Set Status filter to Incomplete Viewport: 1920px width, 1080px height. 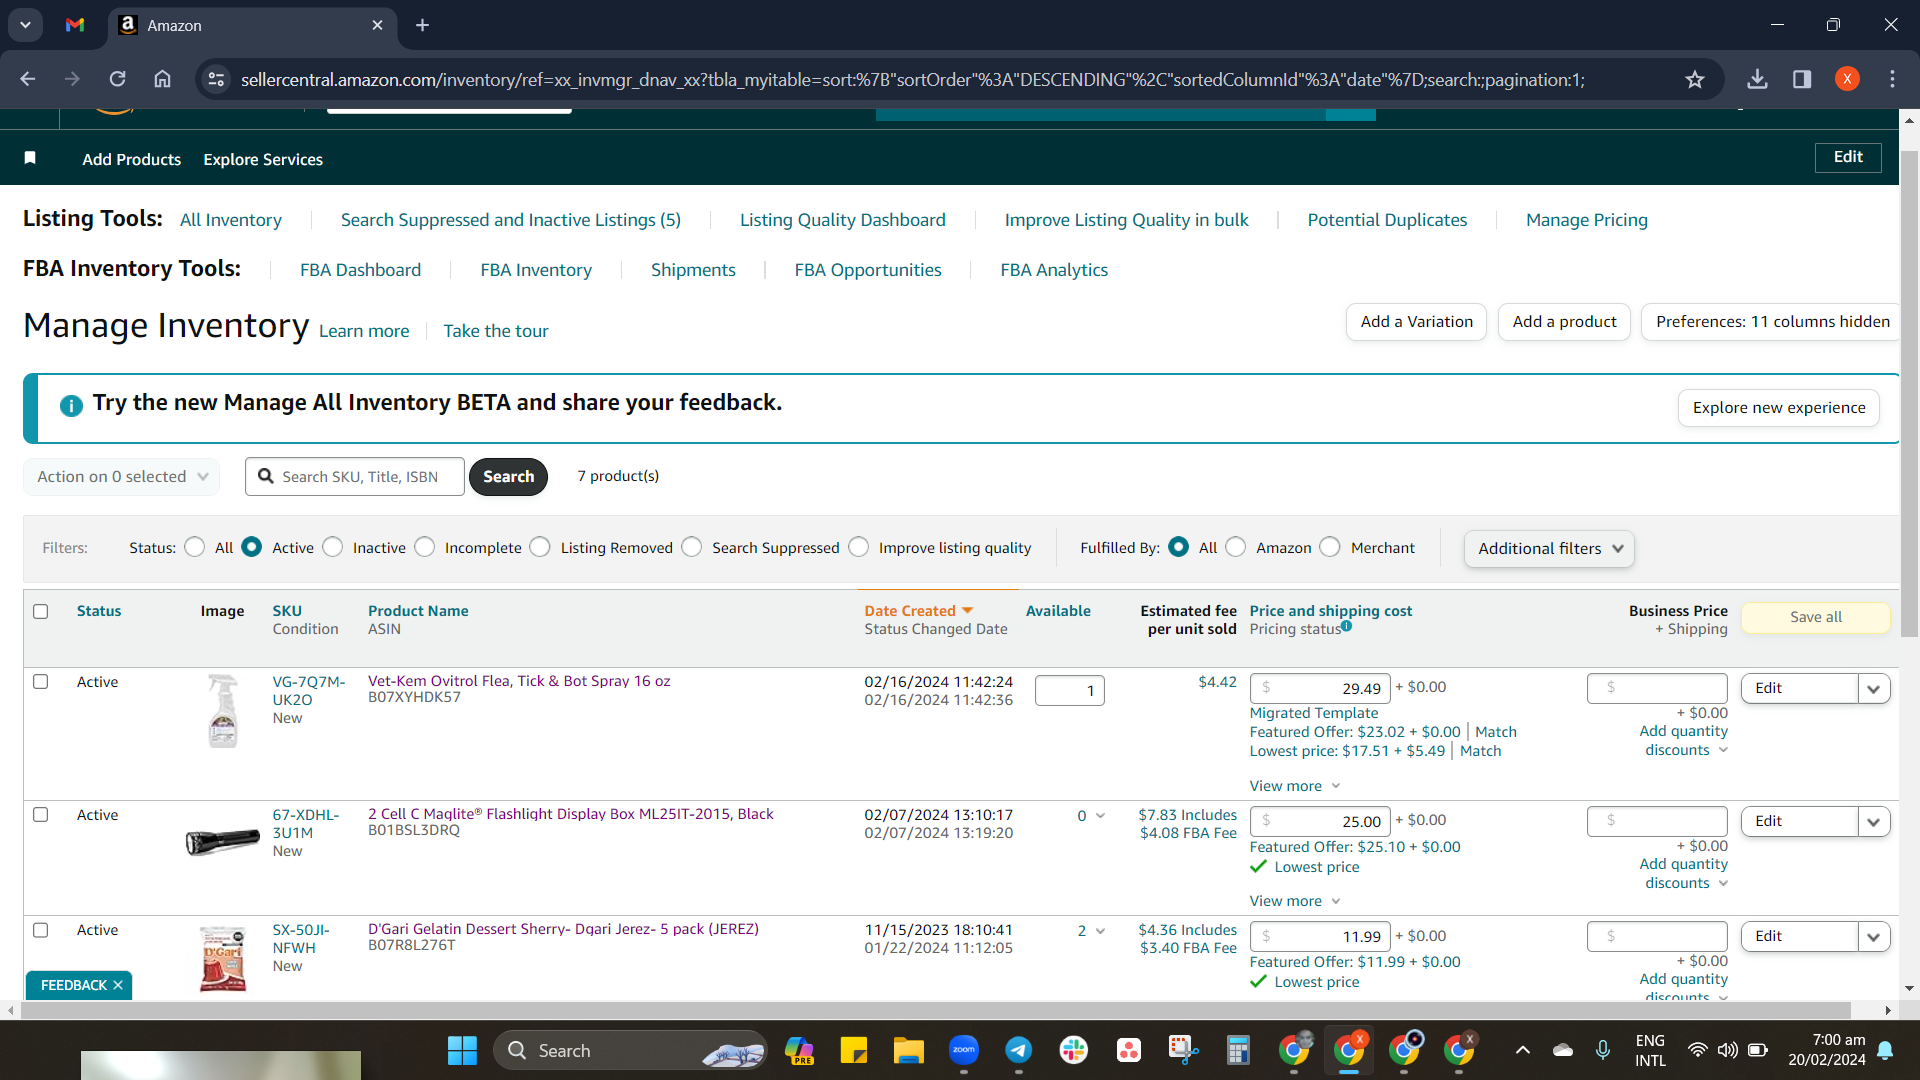click(x=425, y=547)
